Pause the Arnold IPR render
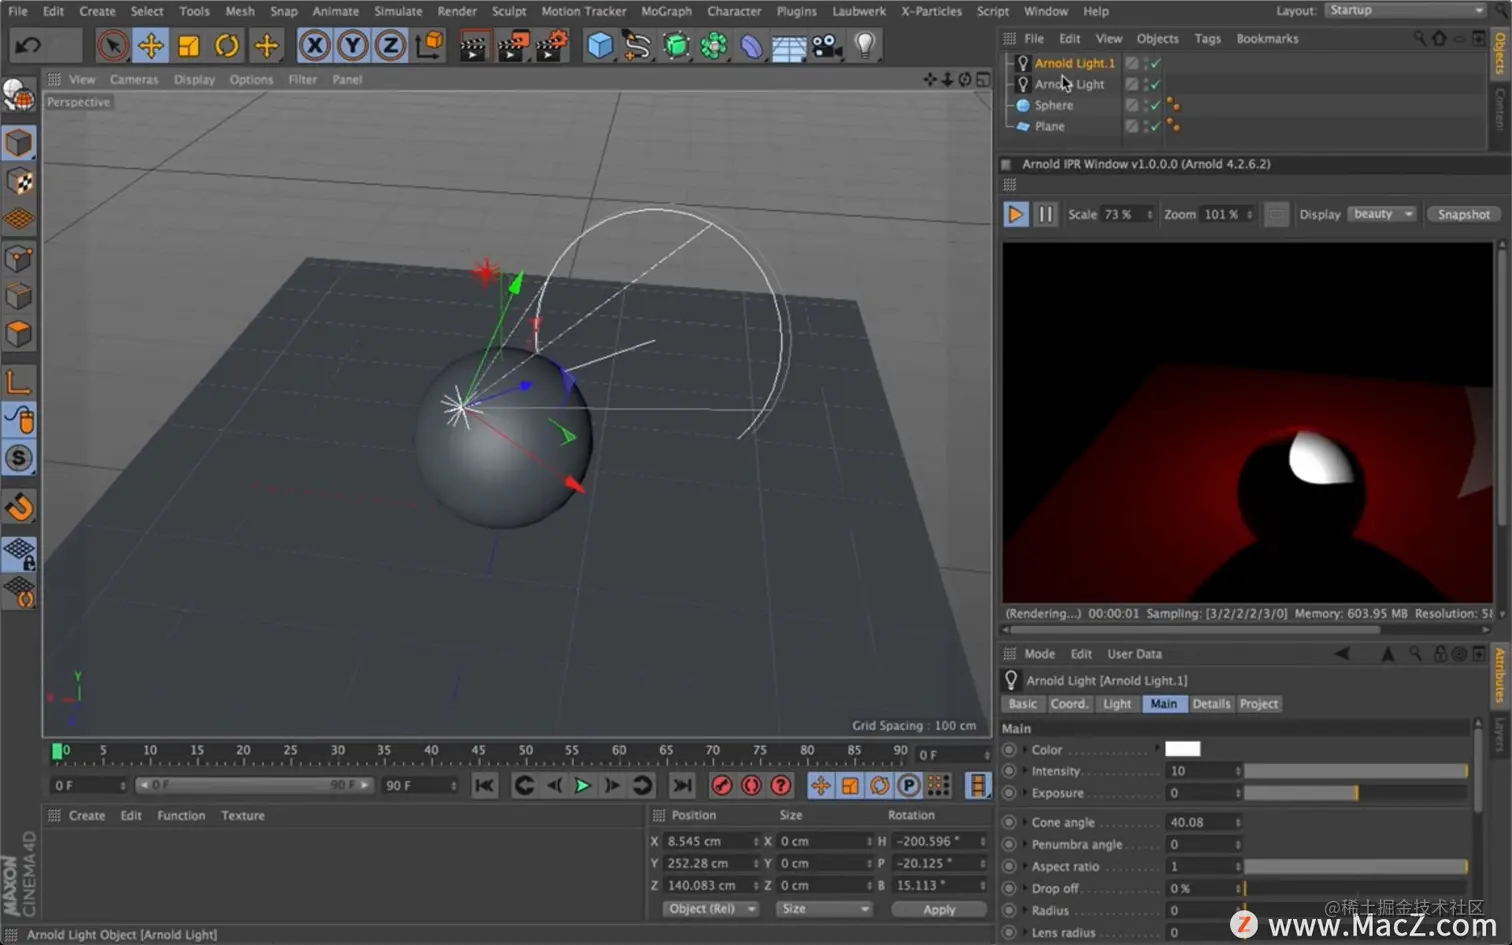The height and width of the screenshot is (945, 1512). [1045, 214]
